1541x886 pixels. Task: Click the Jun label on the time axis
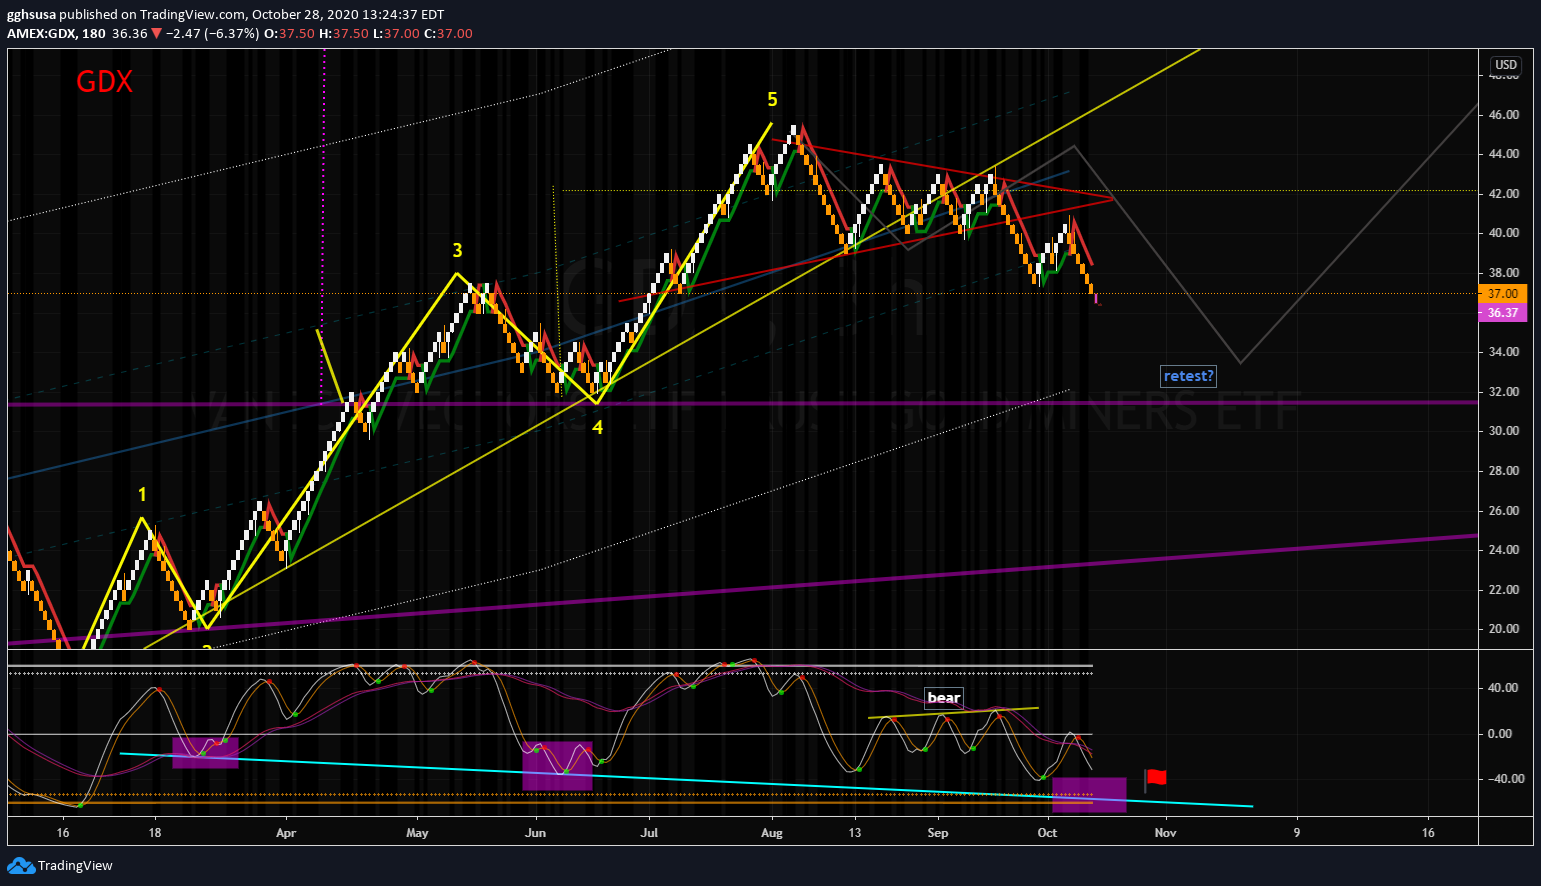click(x=535, y=833)
